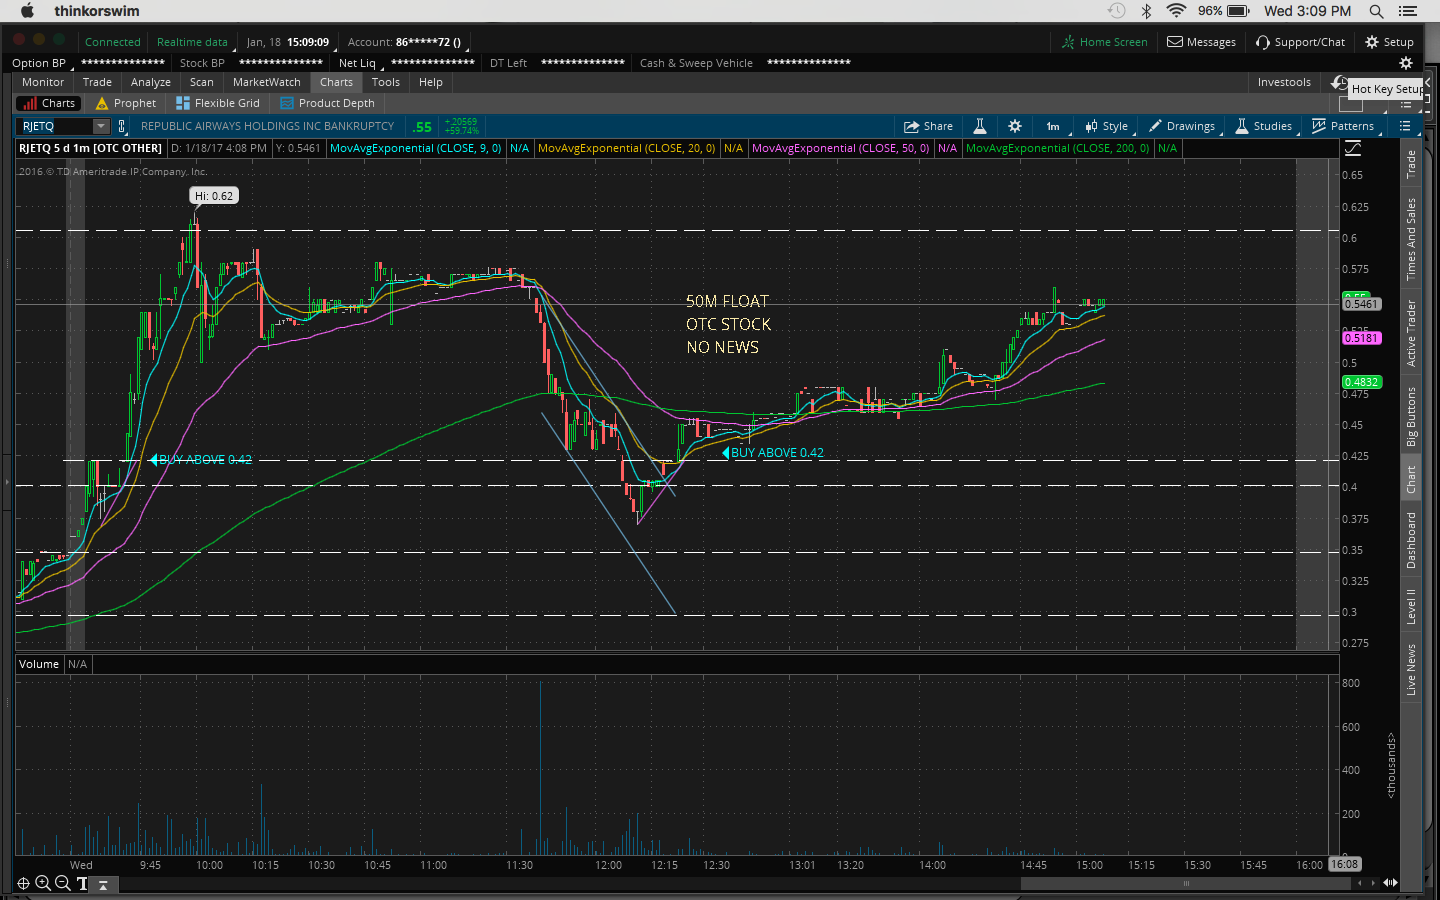Open the Product Depth sub-tab
The width and height of the screenshot is (1440, 900).
click(328, 103)
